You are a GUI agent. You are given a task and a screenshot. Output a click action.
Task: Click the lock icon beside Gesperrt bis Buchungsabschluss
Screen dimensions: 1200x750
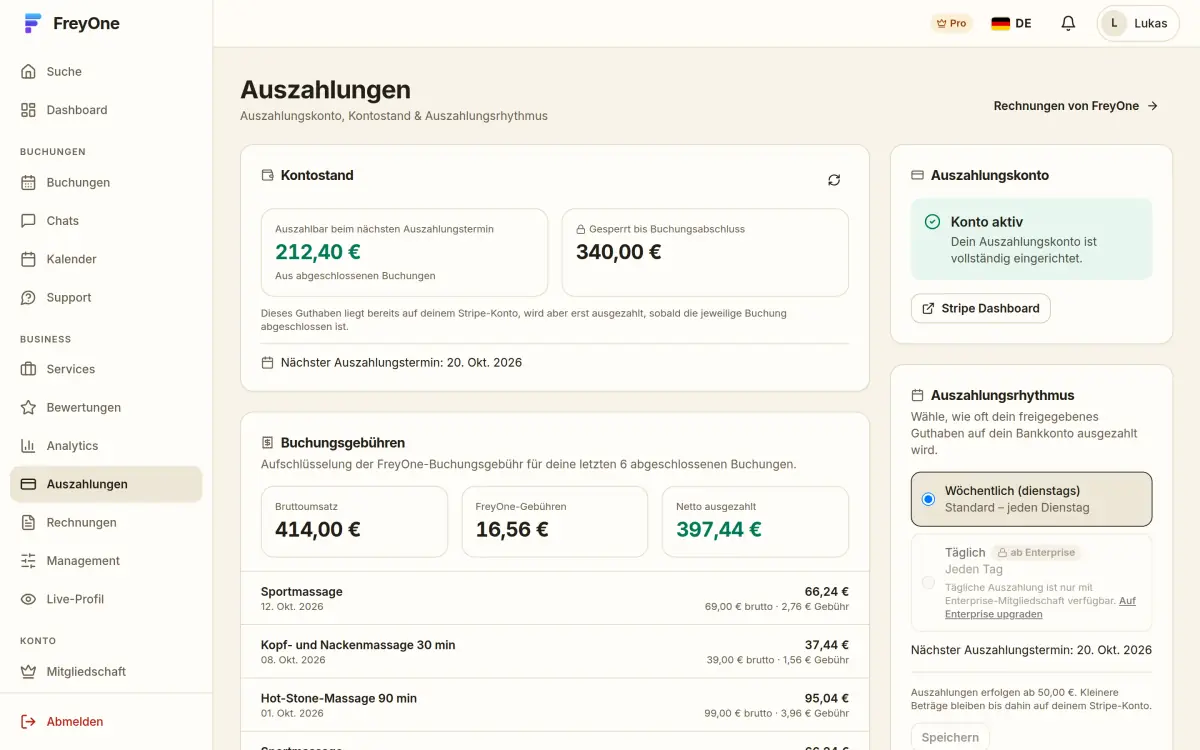pyautogui.click(x=581, y=229)
